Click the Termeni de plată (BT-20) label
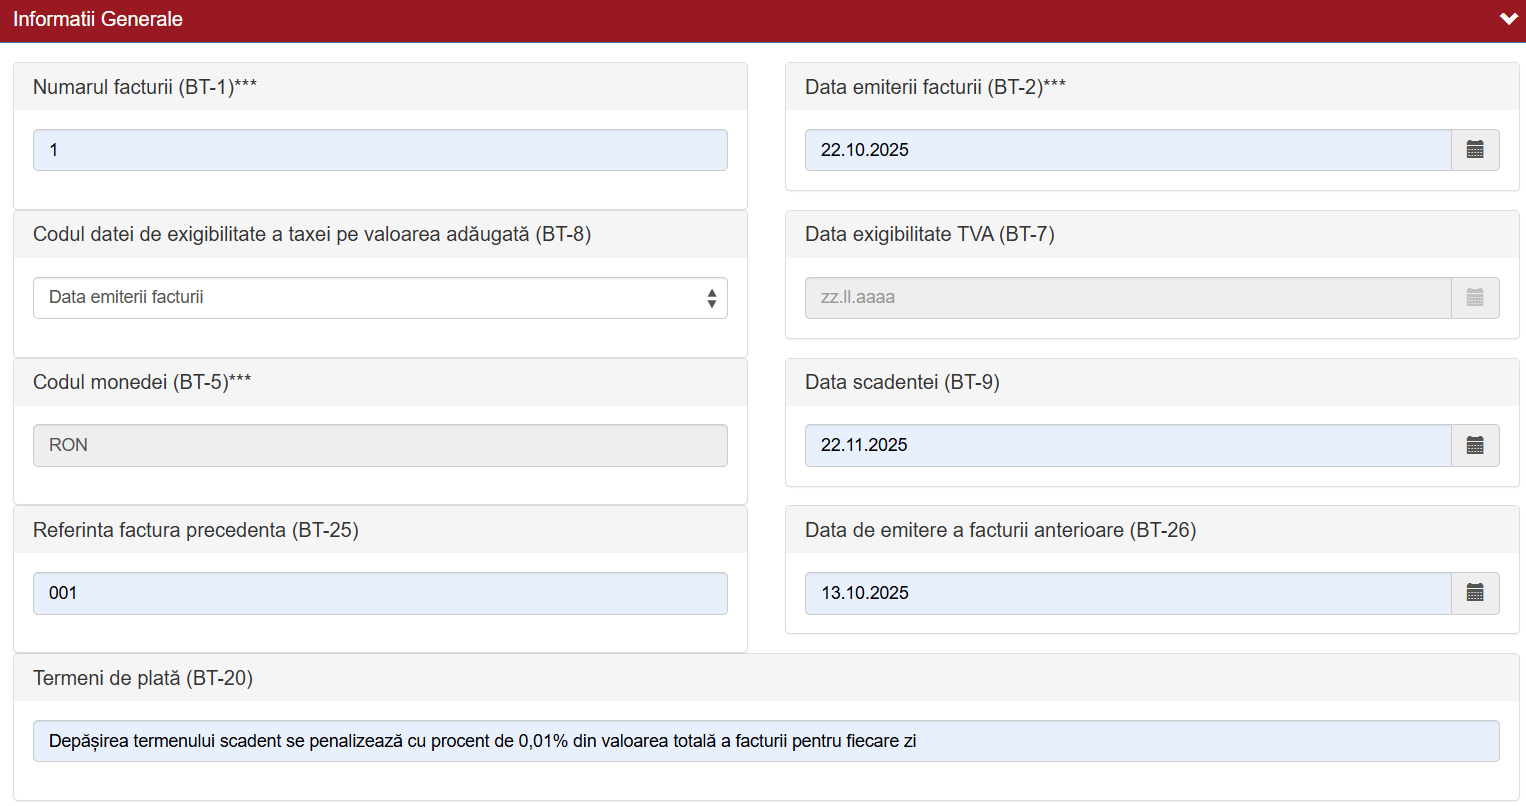 [x=143, y=678]
